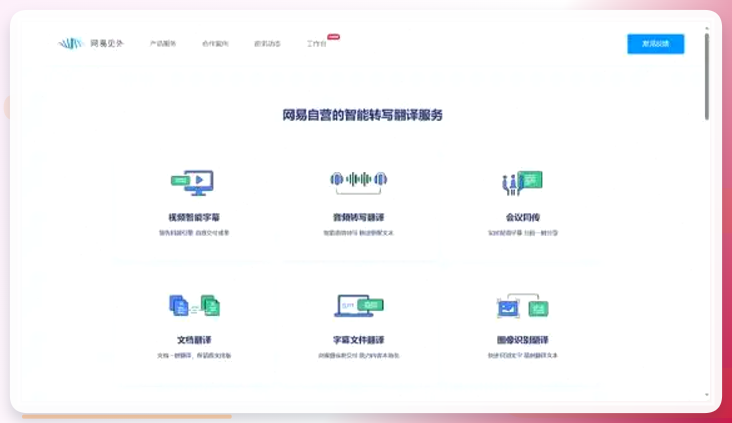The image size is (732, 423).
Task: Click the blue button in the header
Action: tap(655, 44)
